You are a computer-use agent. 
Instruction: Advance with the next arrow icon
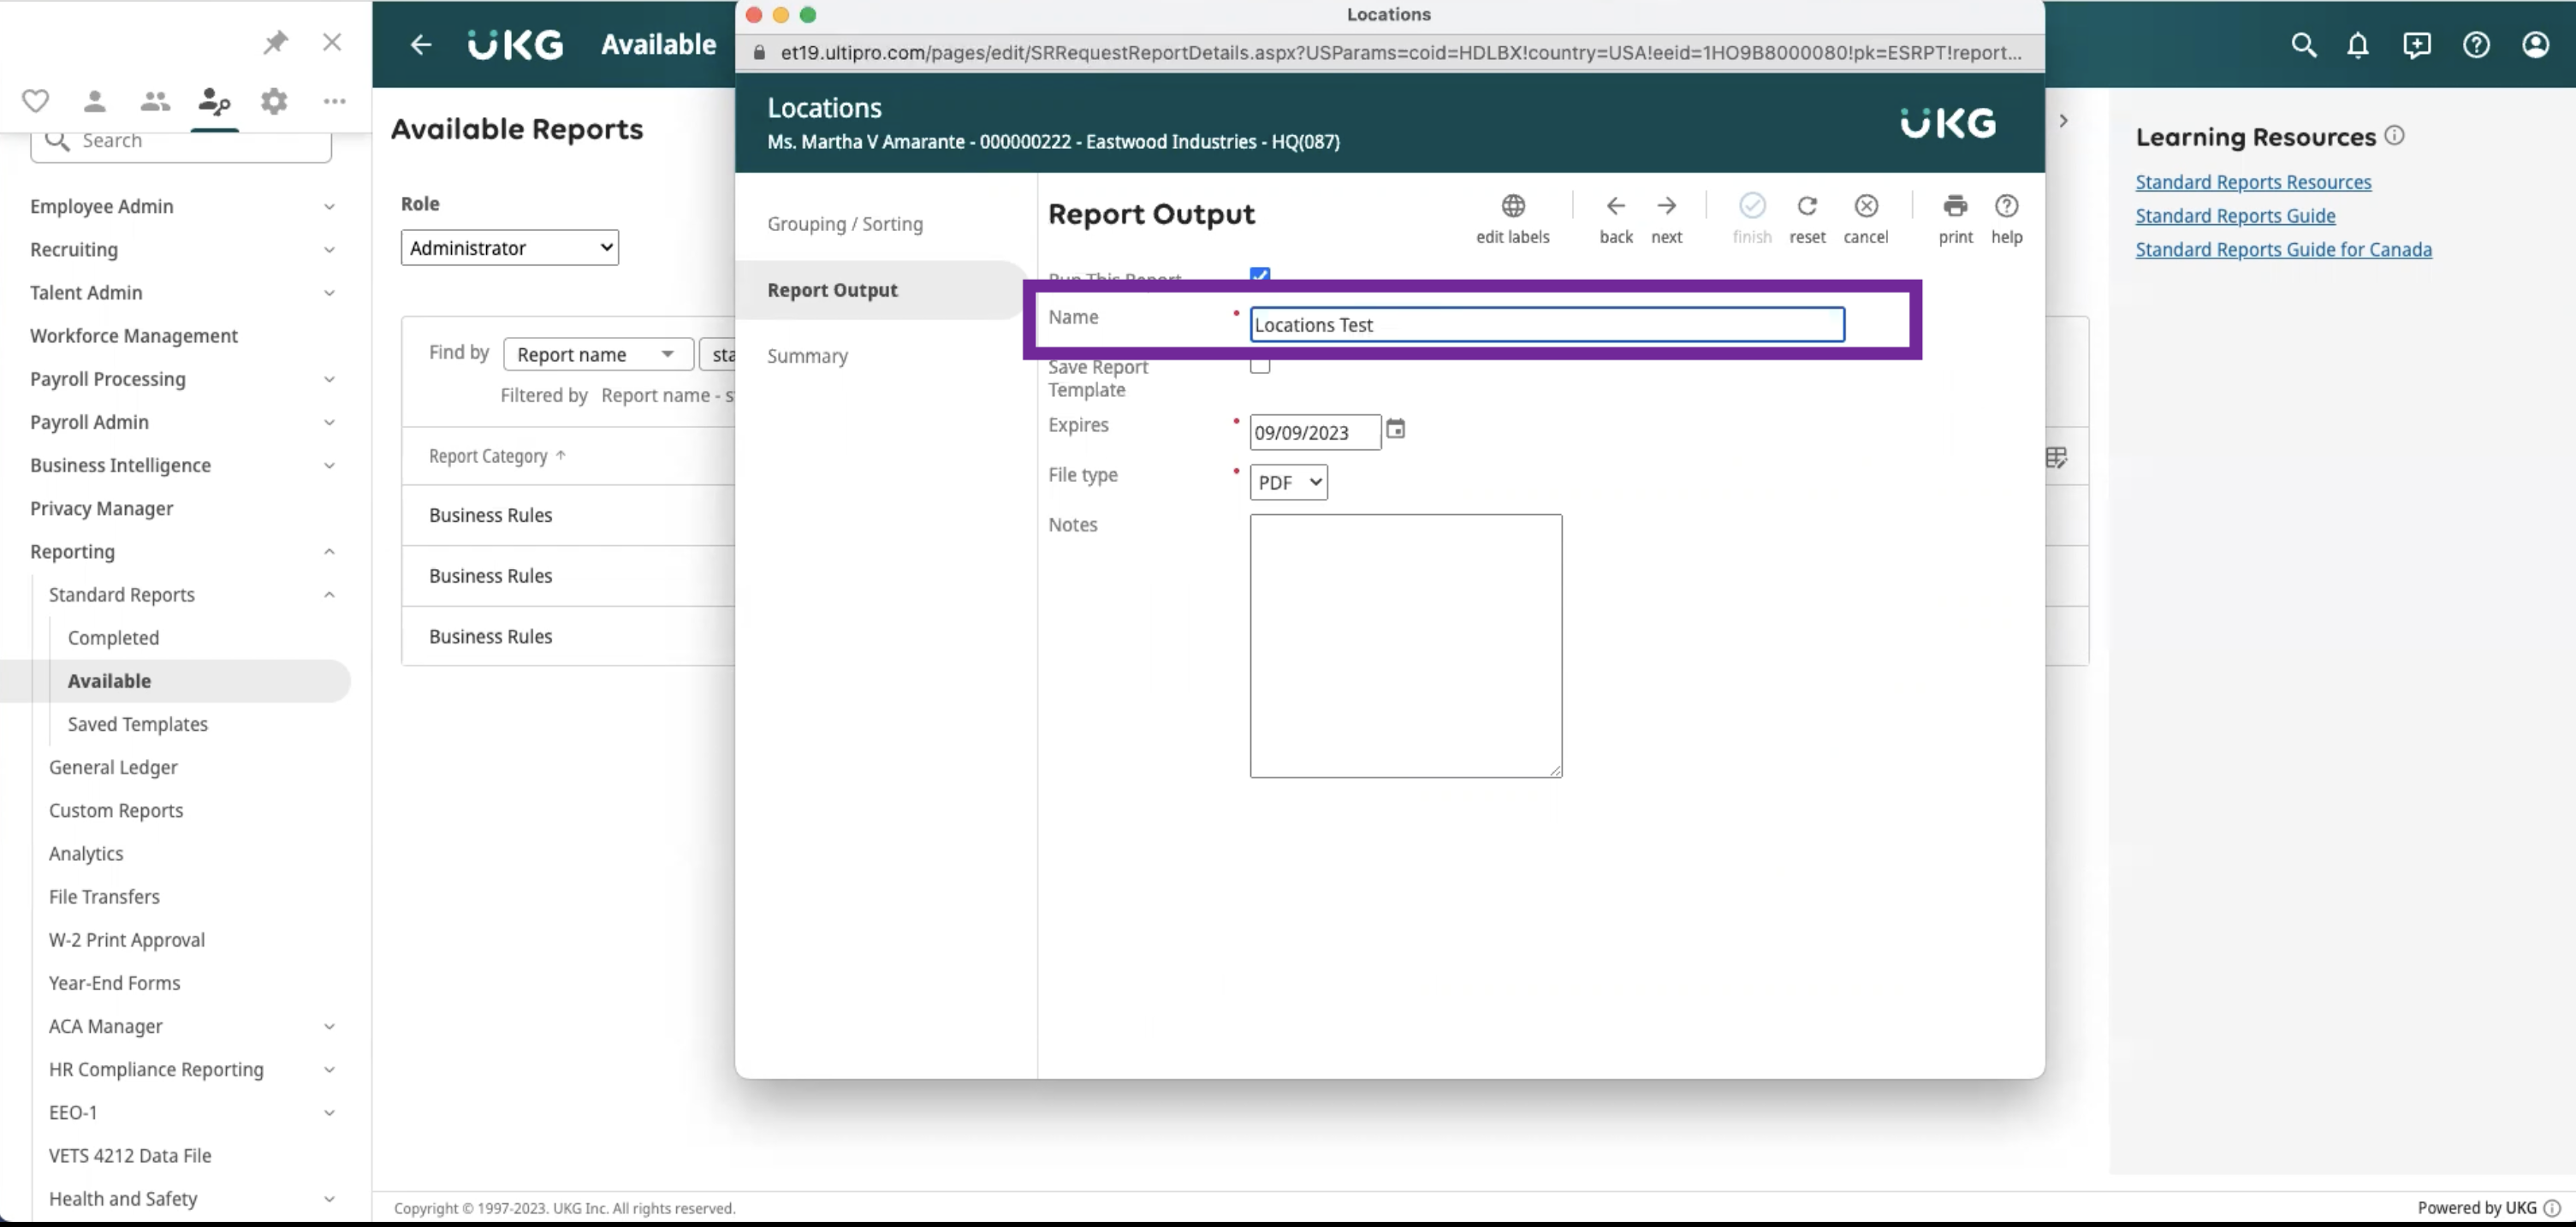[1666, 206]
